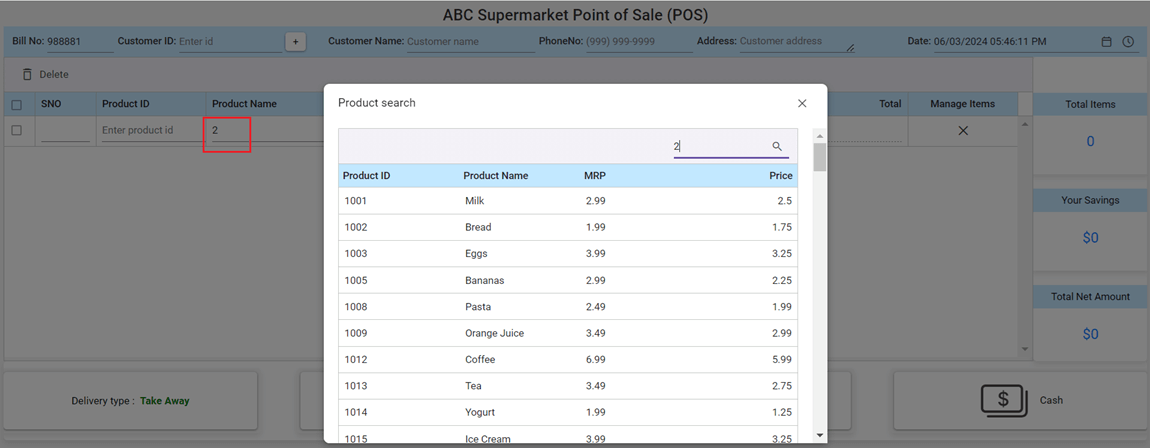Select the Orange Juice product row

567,333
